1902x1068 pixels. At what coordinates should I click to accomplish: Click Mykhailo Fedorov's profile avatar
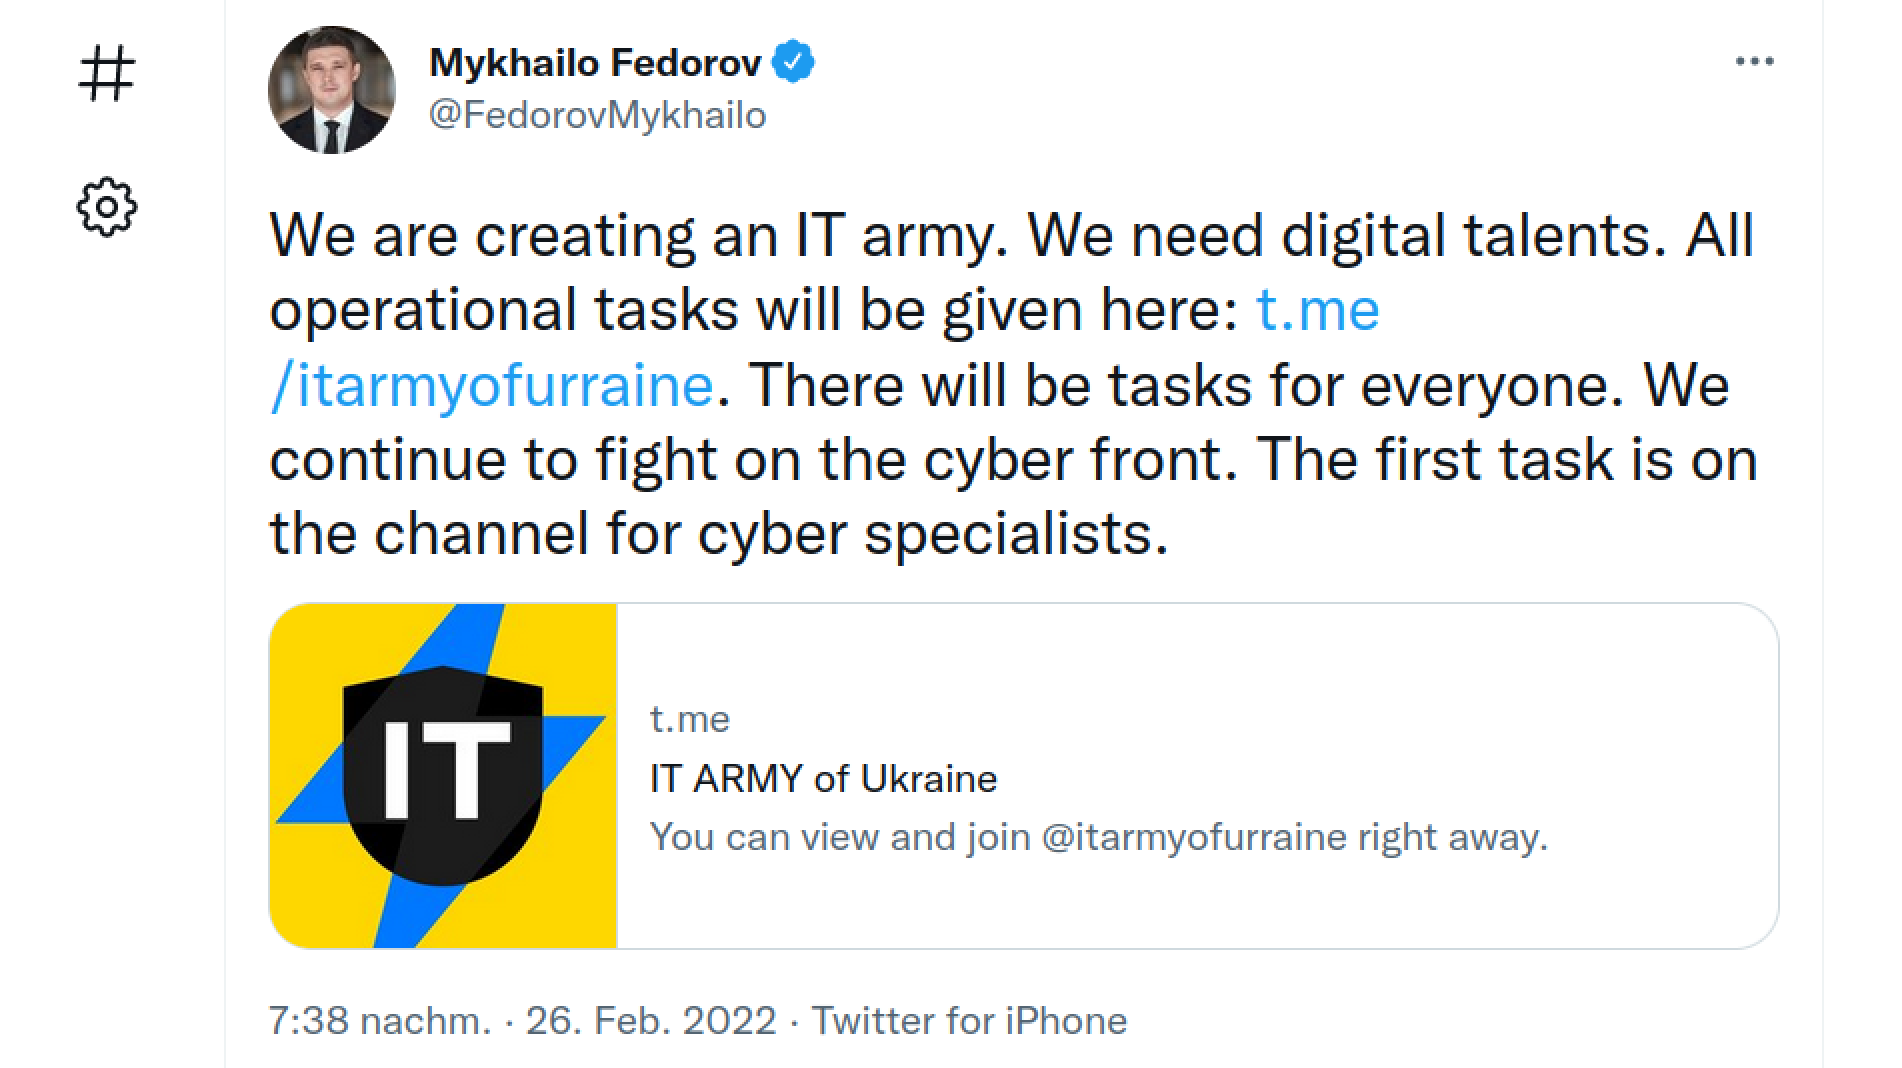coord(331,90)
